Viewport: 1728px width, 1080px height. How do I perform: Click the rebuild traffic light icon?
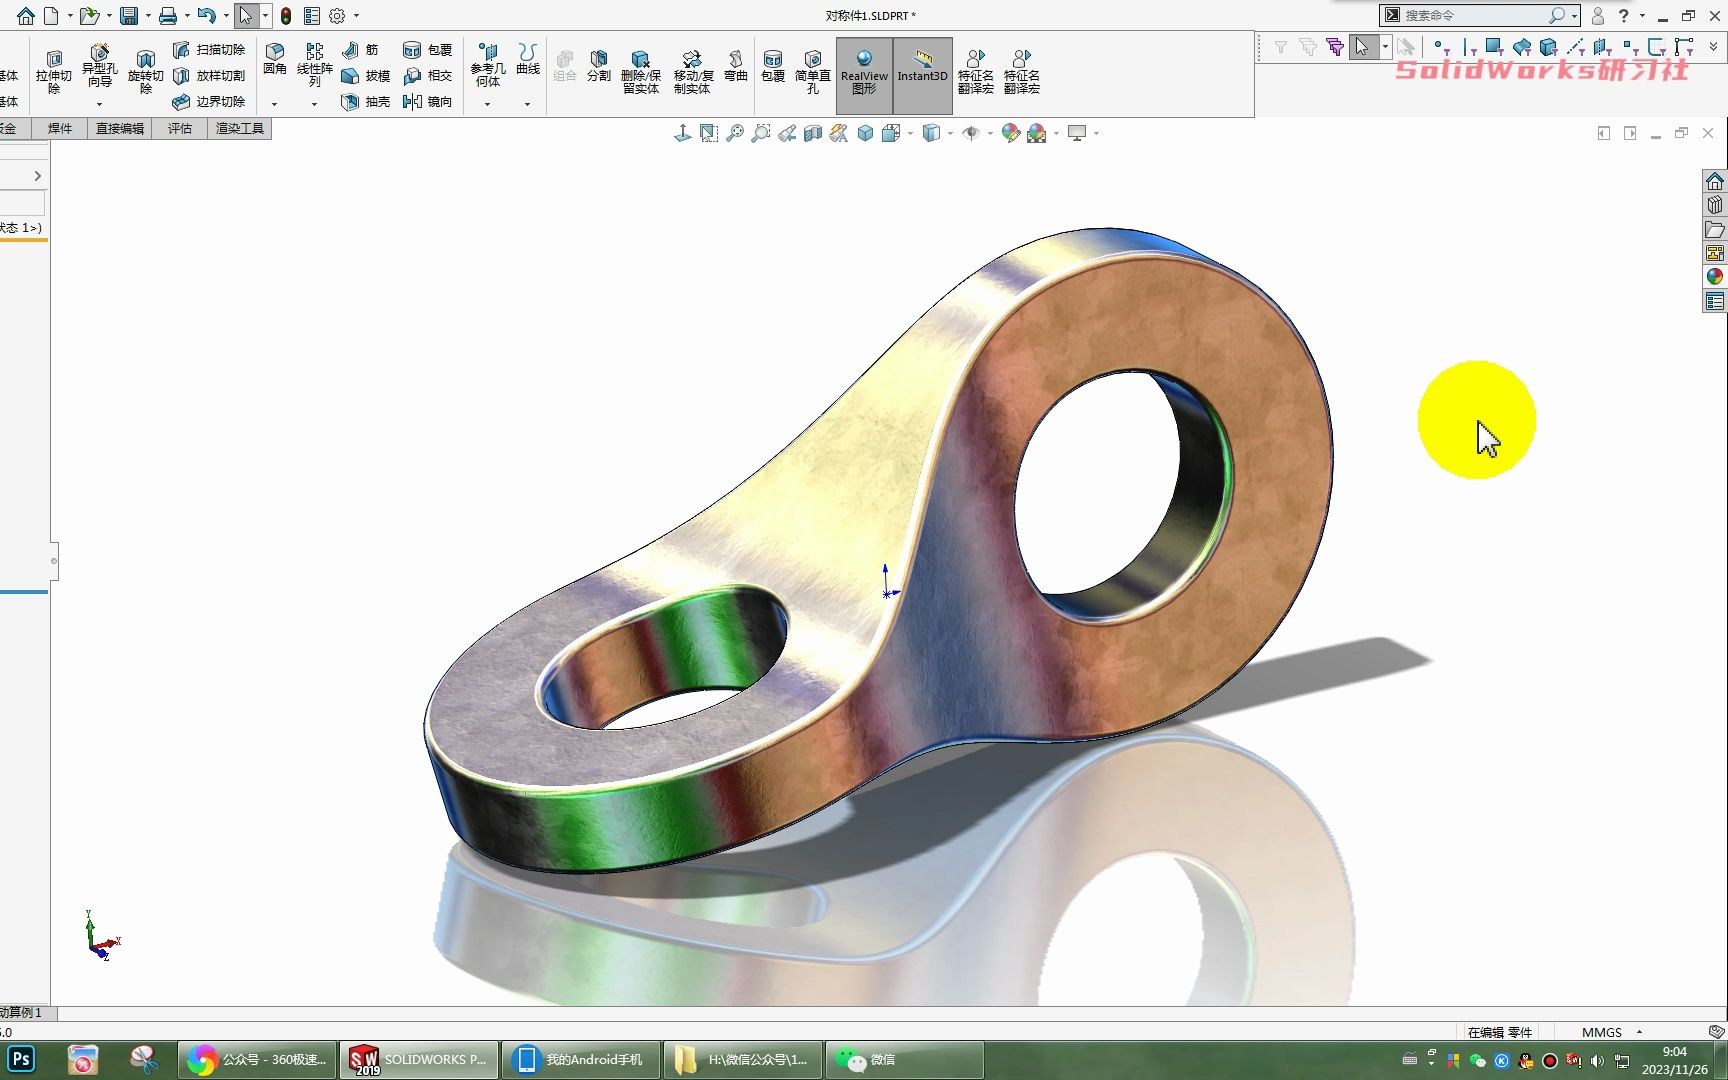click(x=286, y=16)
